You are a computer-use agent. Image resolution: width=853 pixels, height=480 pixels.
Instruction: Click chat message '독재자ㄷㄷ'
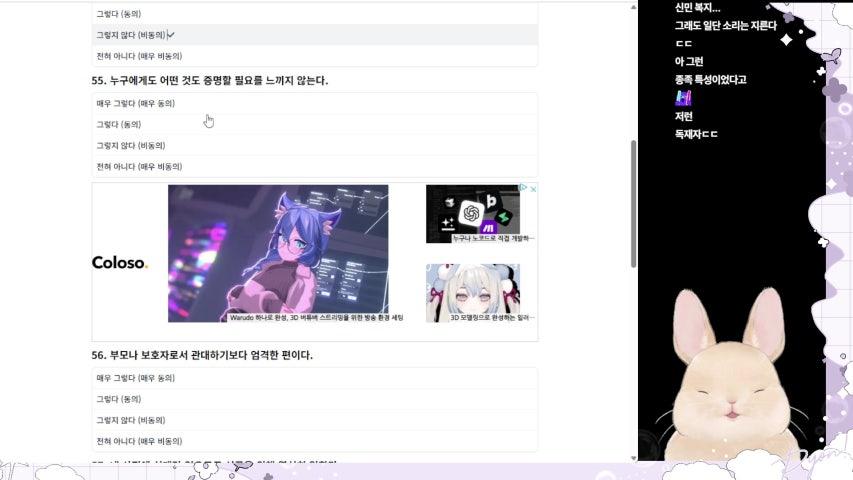click(x=696, y=134)
